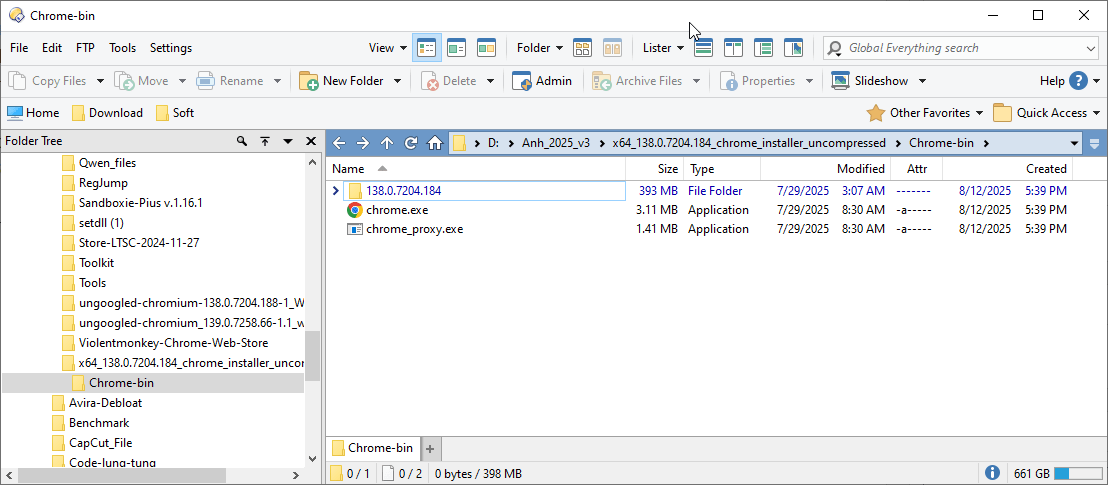
Task: Open the Download favorite folder
Action: [x=107, y=112]
